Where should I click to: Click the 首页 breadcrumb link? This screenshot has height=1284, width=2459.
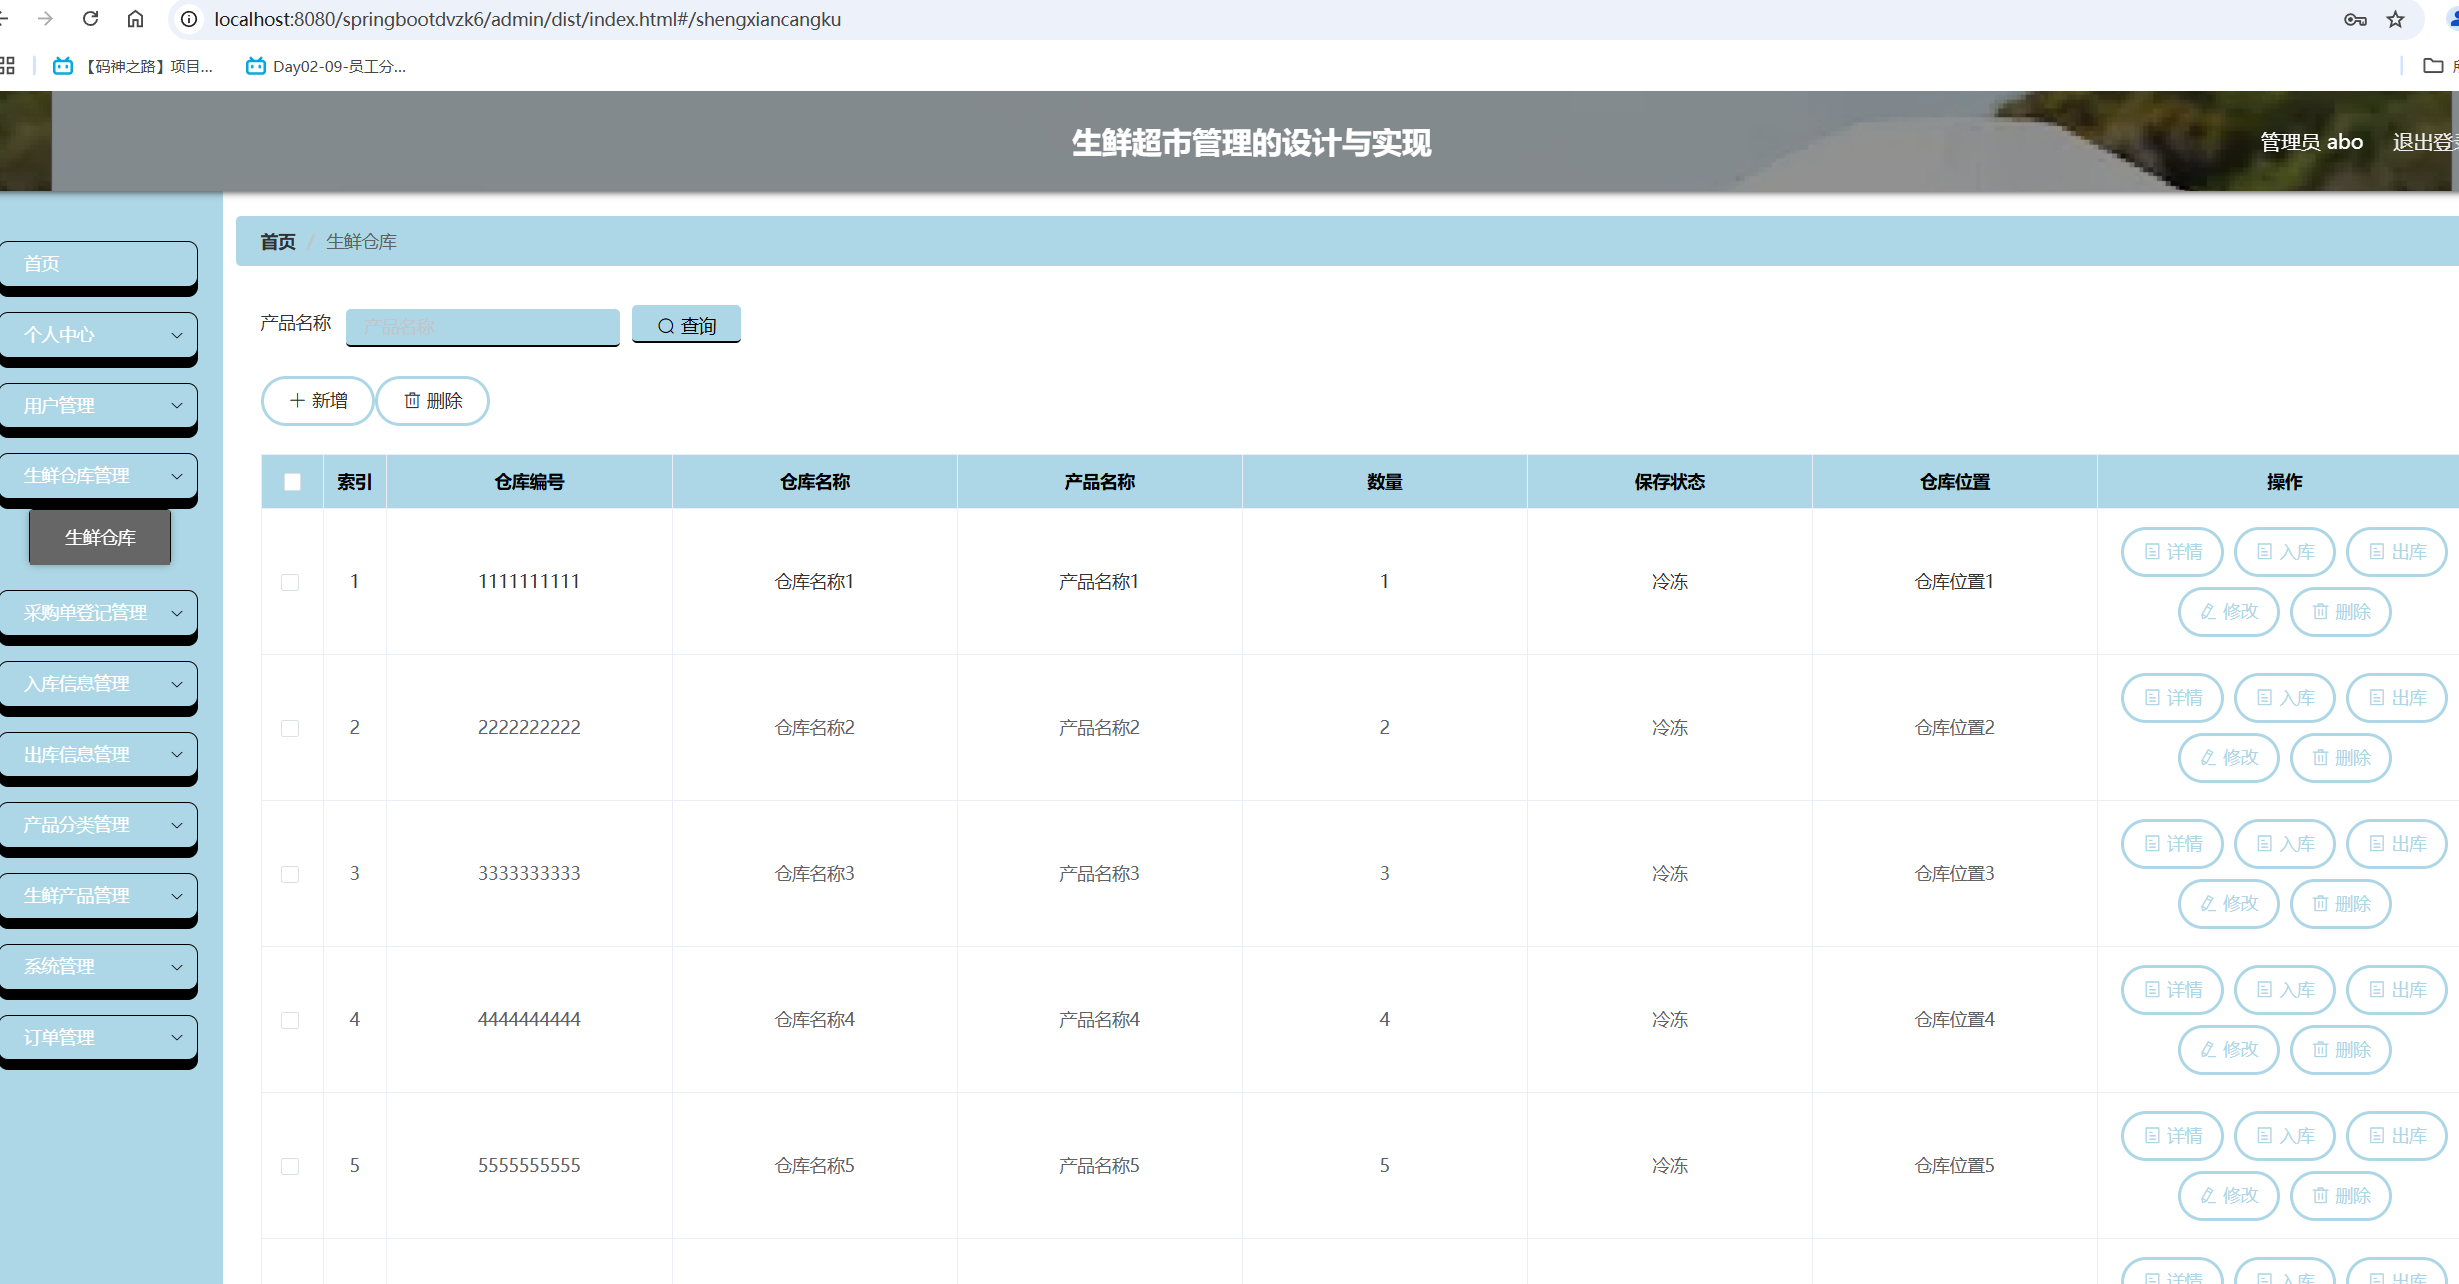pyautogui.click(x=278, y=242)
